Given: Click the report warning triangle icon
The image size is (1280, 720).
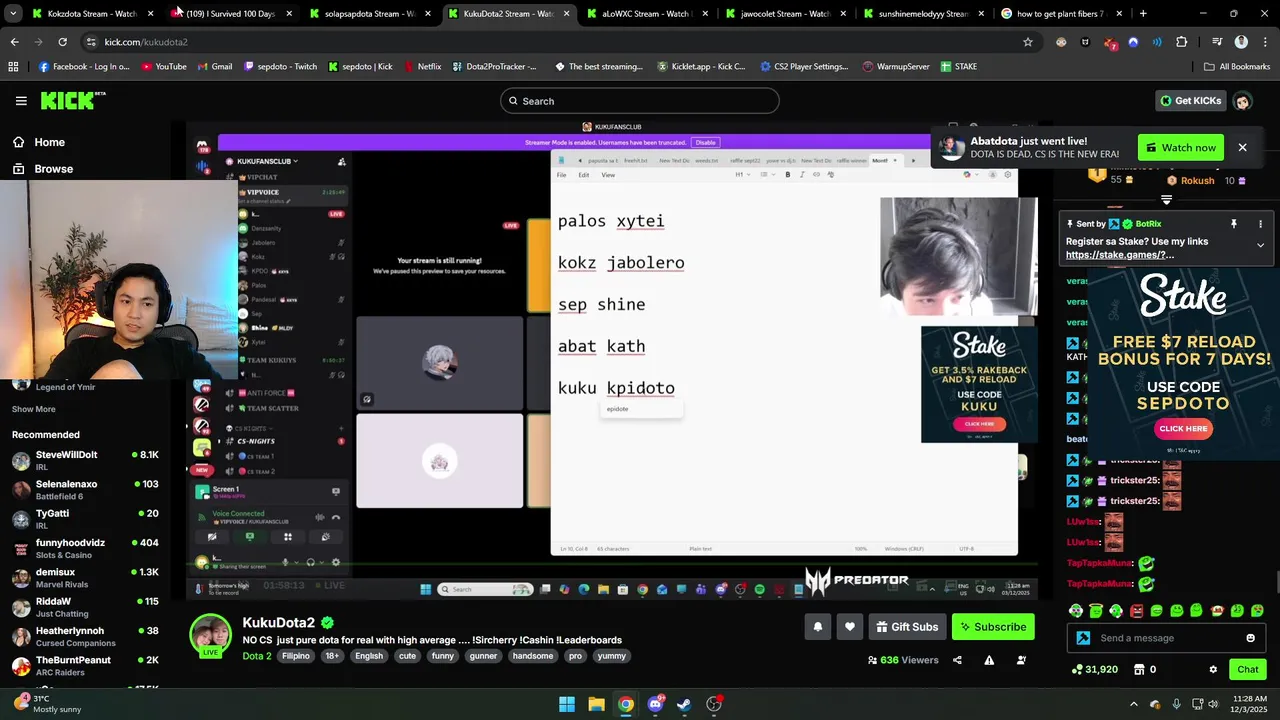Looking at the screenshot, I should pos(989,660).
